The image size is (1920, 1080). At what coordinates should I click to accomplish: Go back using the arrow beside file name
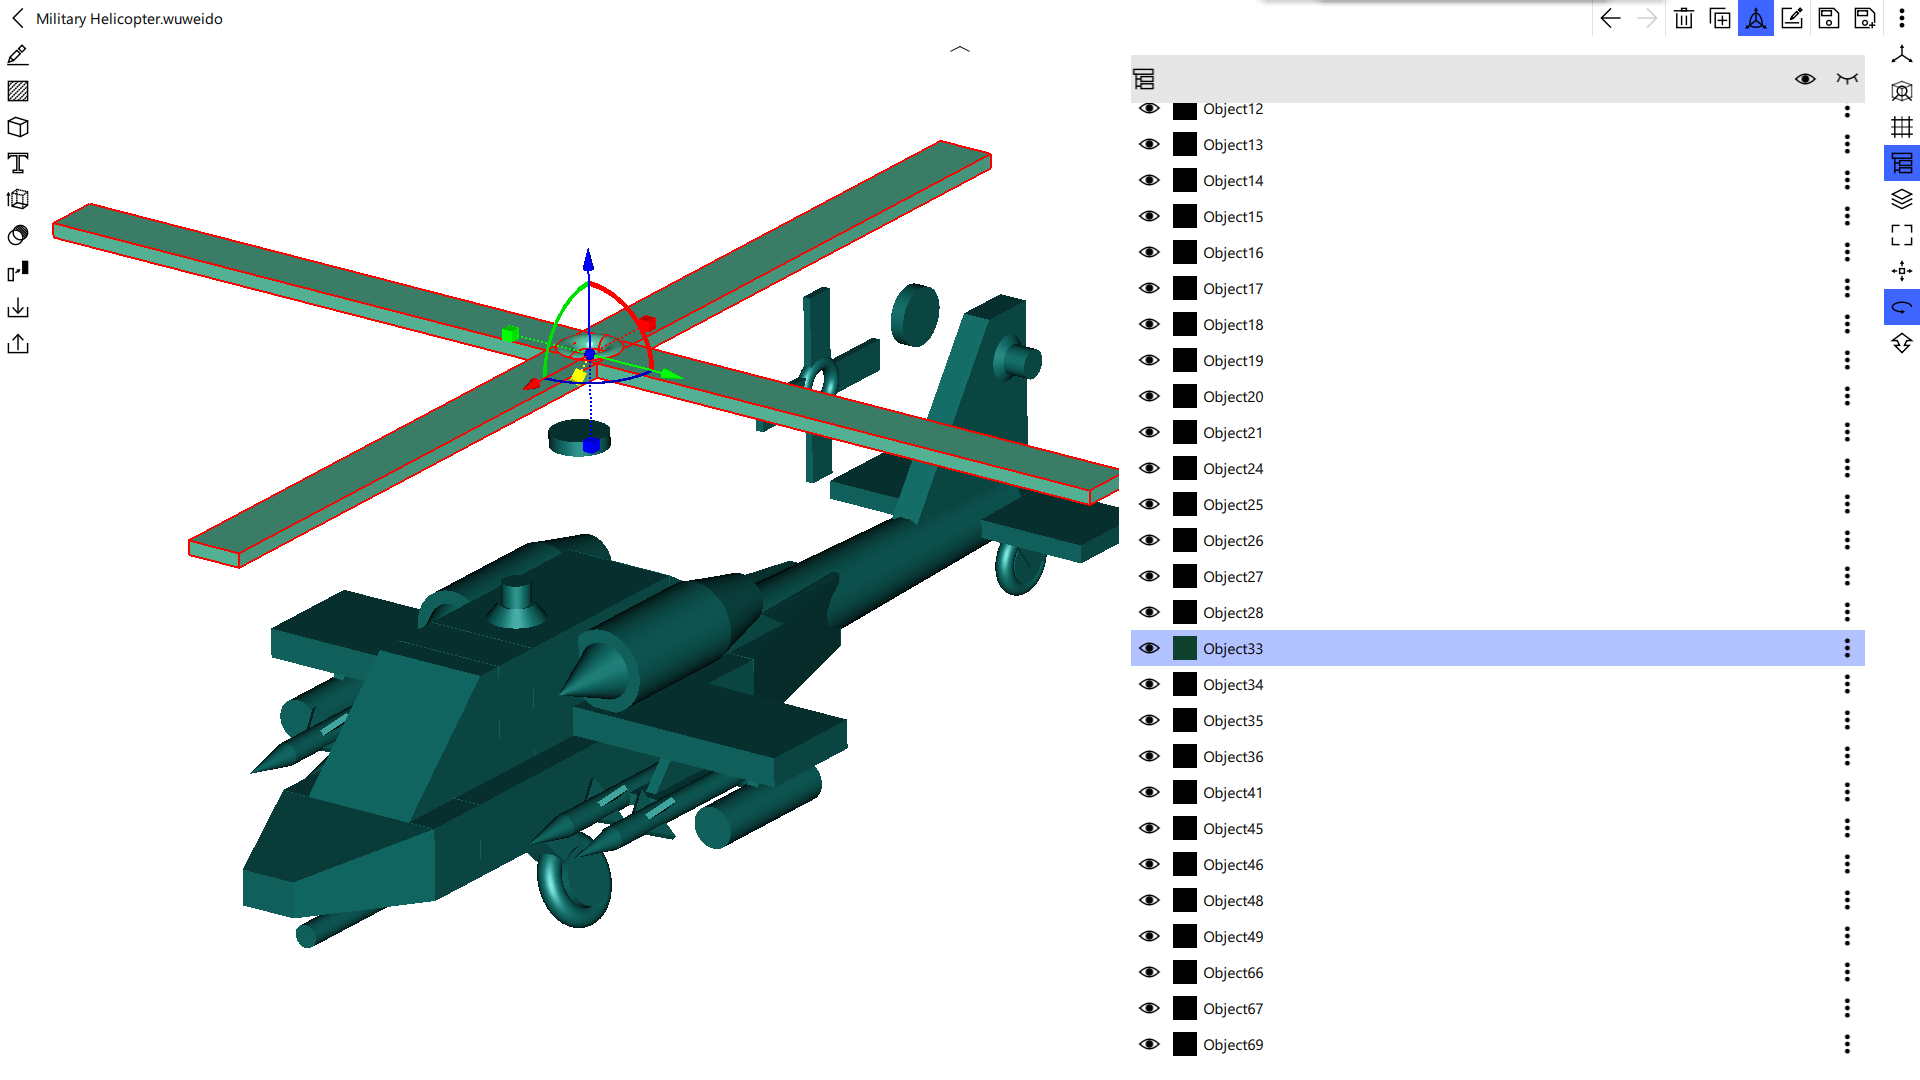tap(18, 18)
